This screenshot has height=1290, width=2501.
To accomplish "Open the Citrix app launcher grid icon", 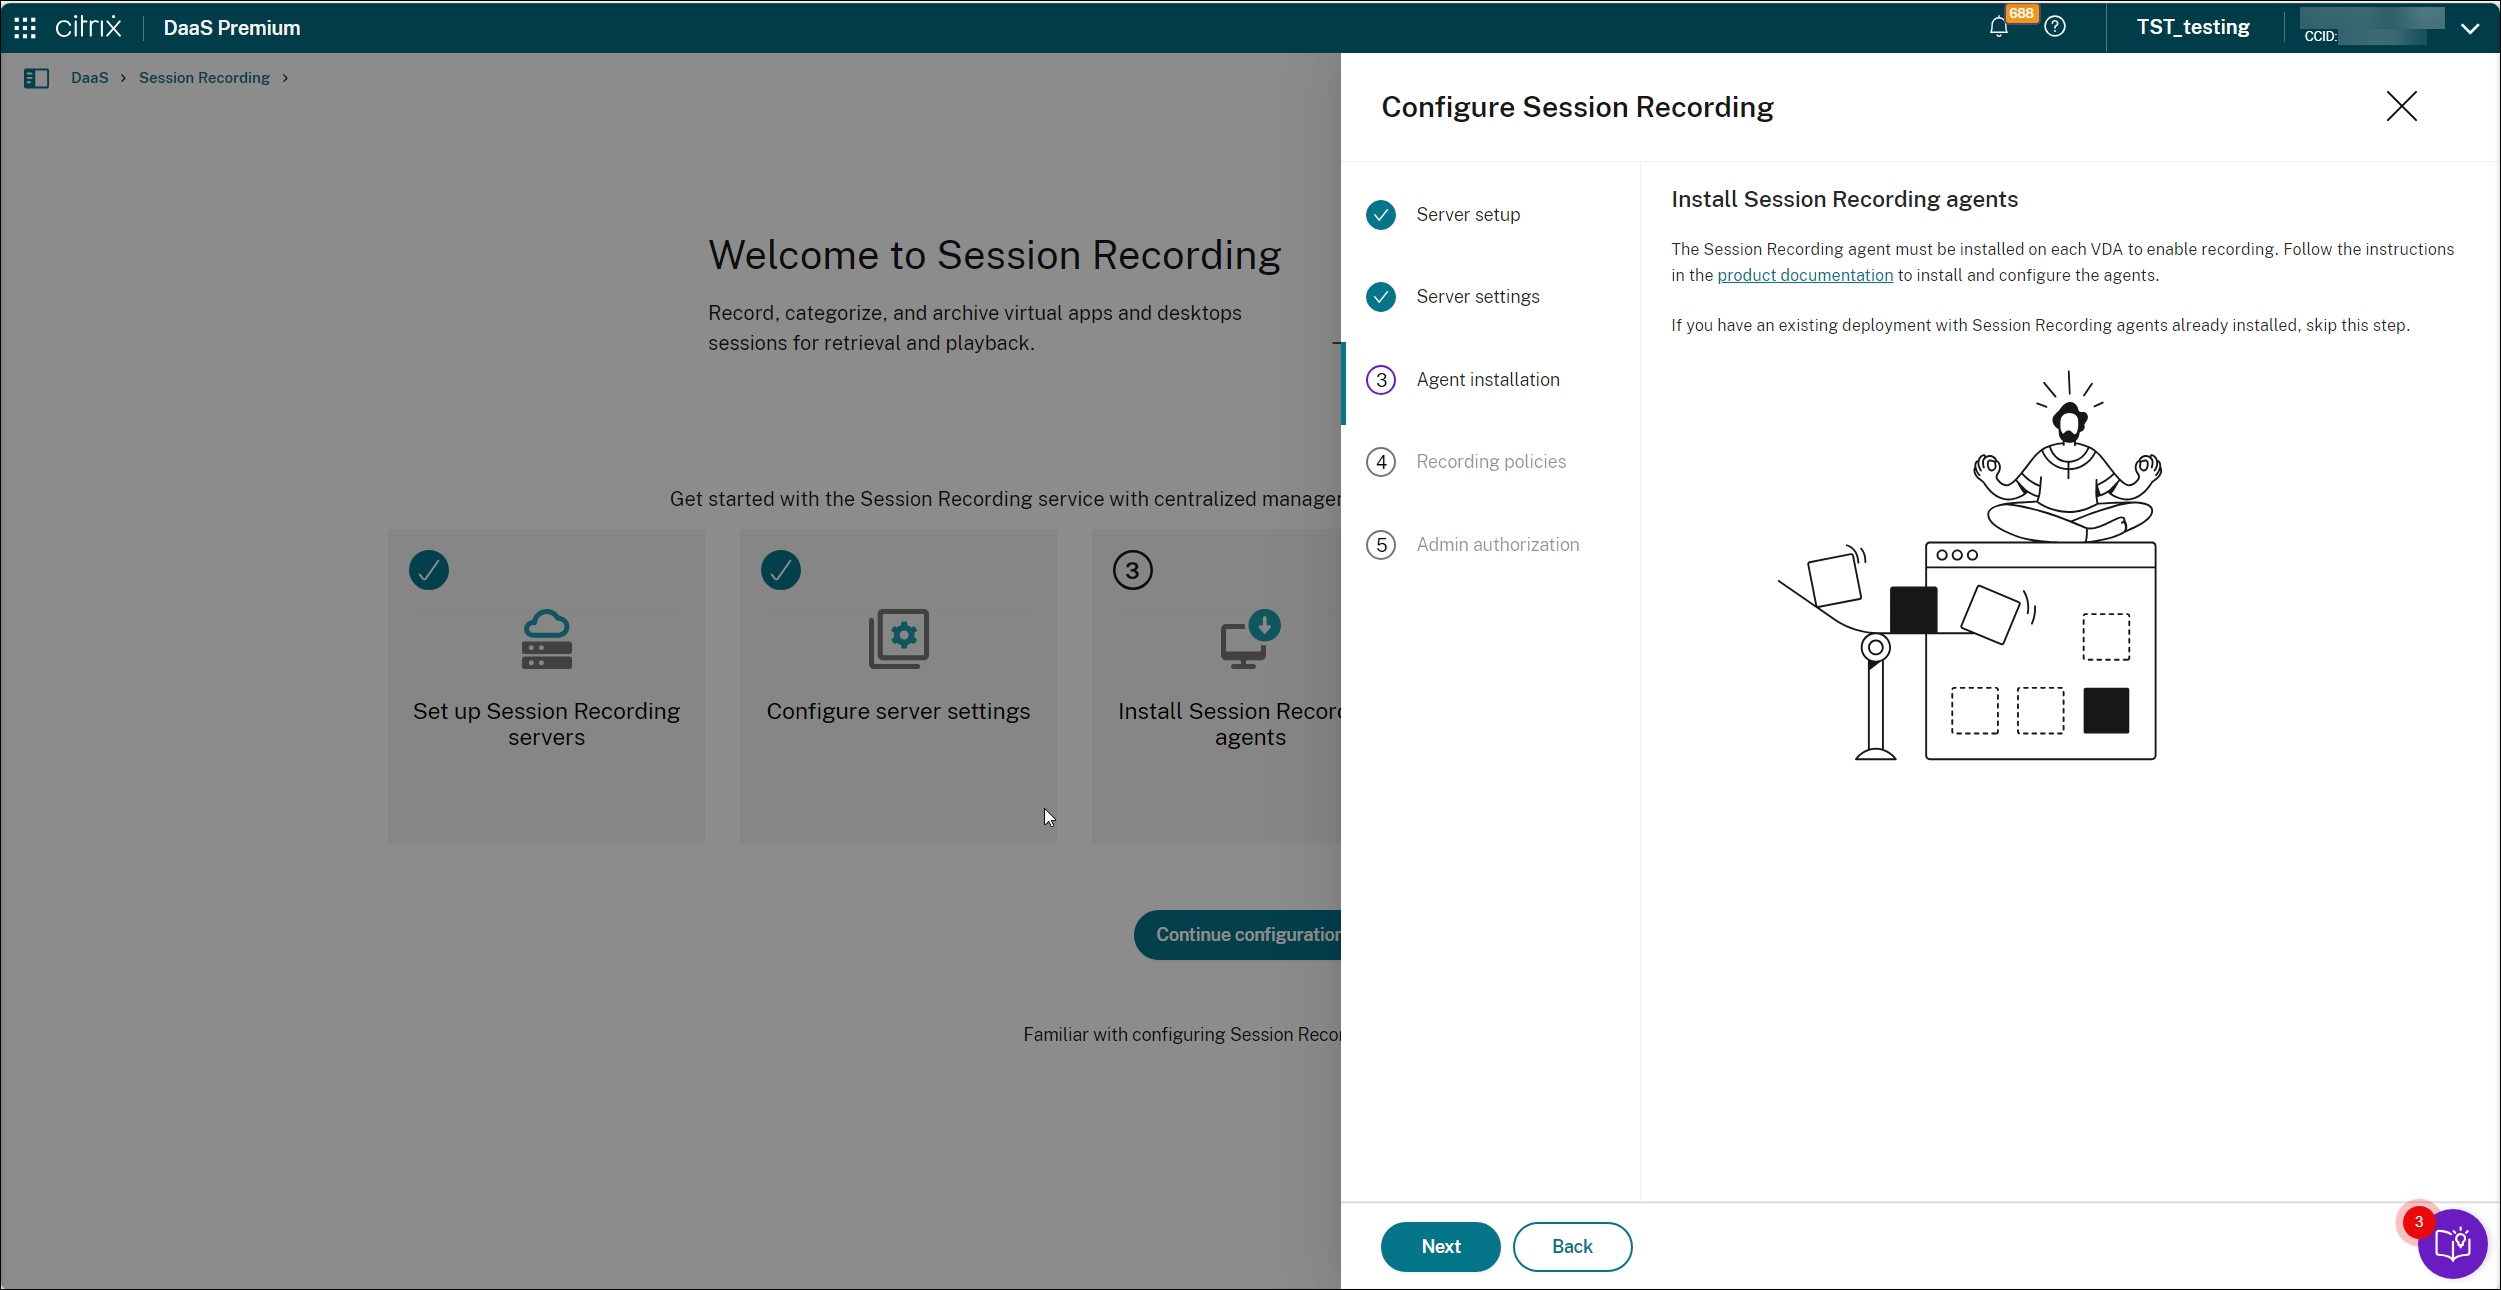I will [x=25, y=28].
